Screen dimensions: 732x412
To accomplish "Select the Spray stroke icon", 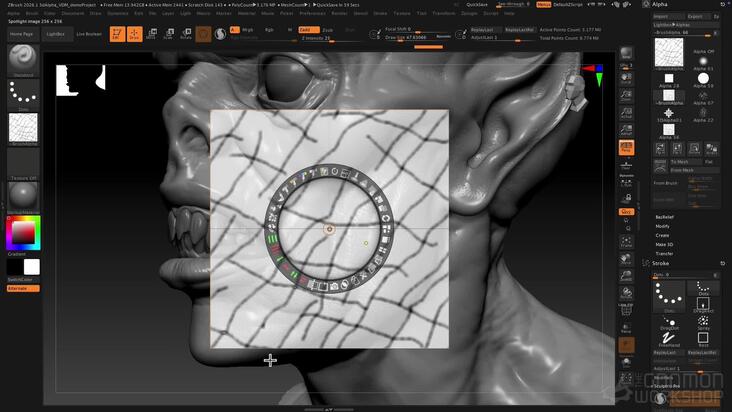I will [703, 322].
